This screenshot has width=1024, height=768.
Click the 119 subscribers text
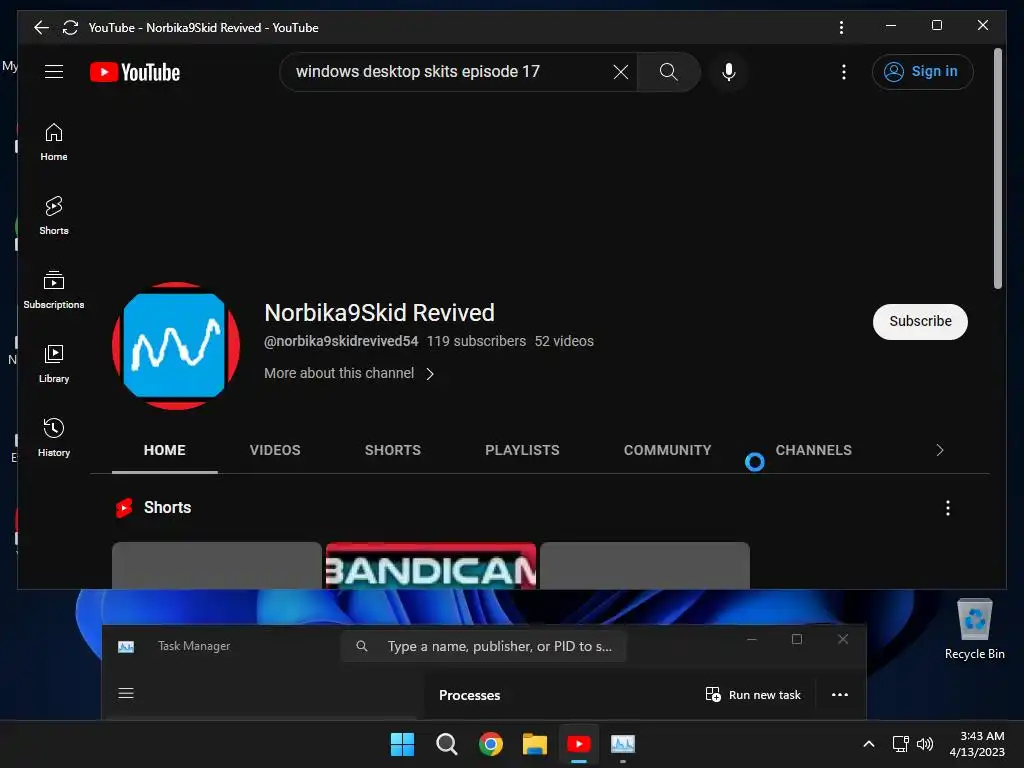click(476, 341)
